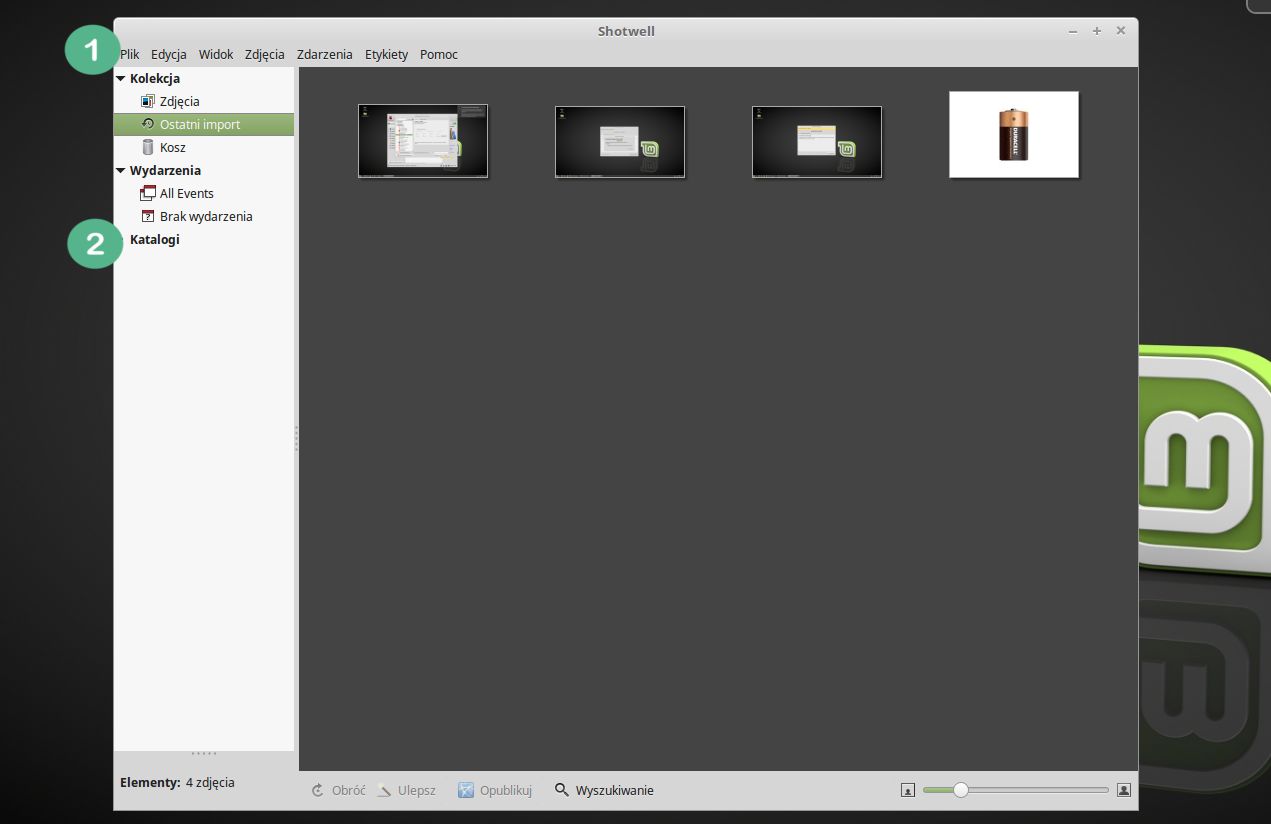Viewport: 1271px width, 824px height.
Task: Collapse the Wydarzenia section arrow
Action: (x=121, y=170)
